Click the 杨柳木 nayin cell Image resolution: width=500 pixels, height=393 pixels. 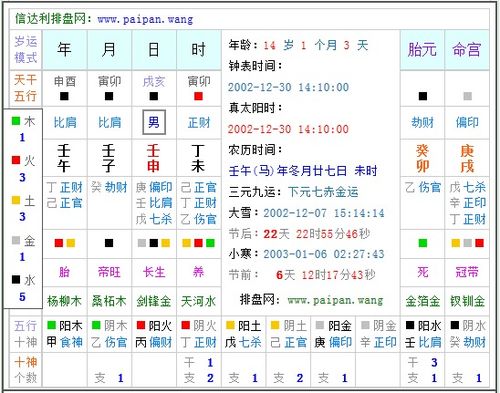coord(64,301)
